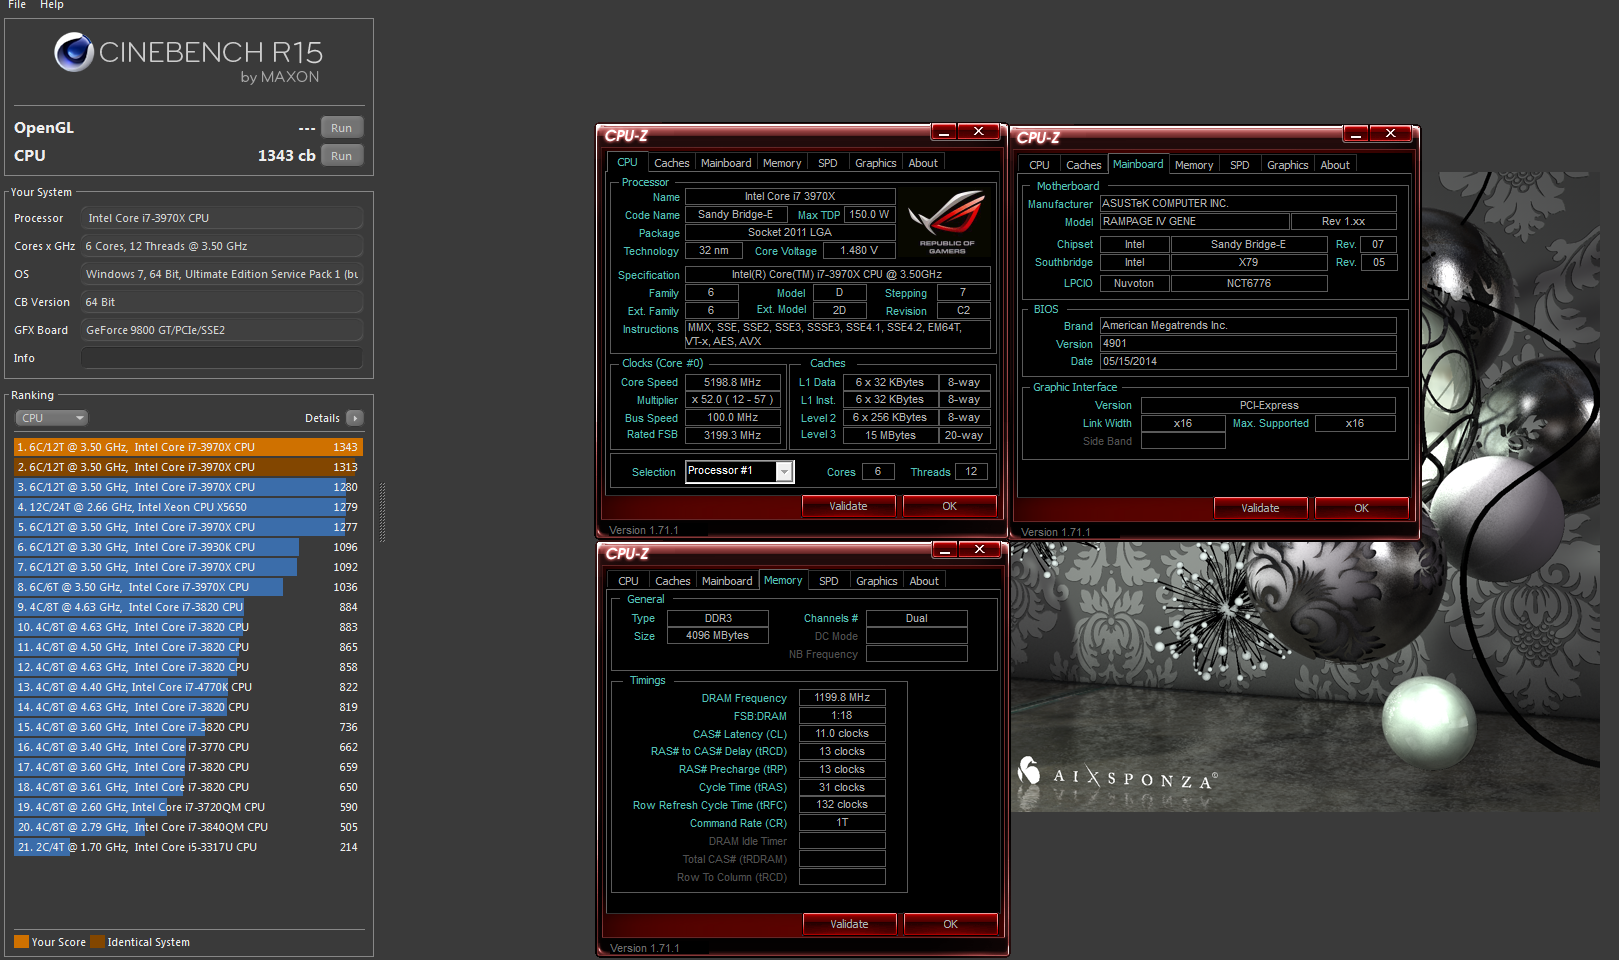Select the i7-3930K ranking row
Screen dimensions: 1619x960
(x=188, y=547)
